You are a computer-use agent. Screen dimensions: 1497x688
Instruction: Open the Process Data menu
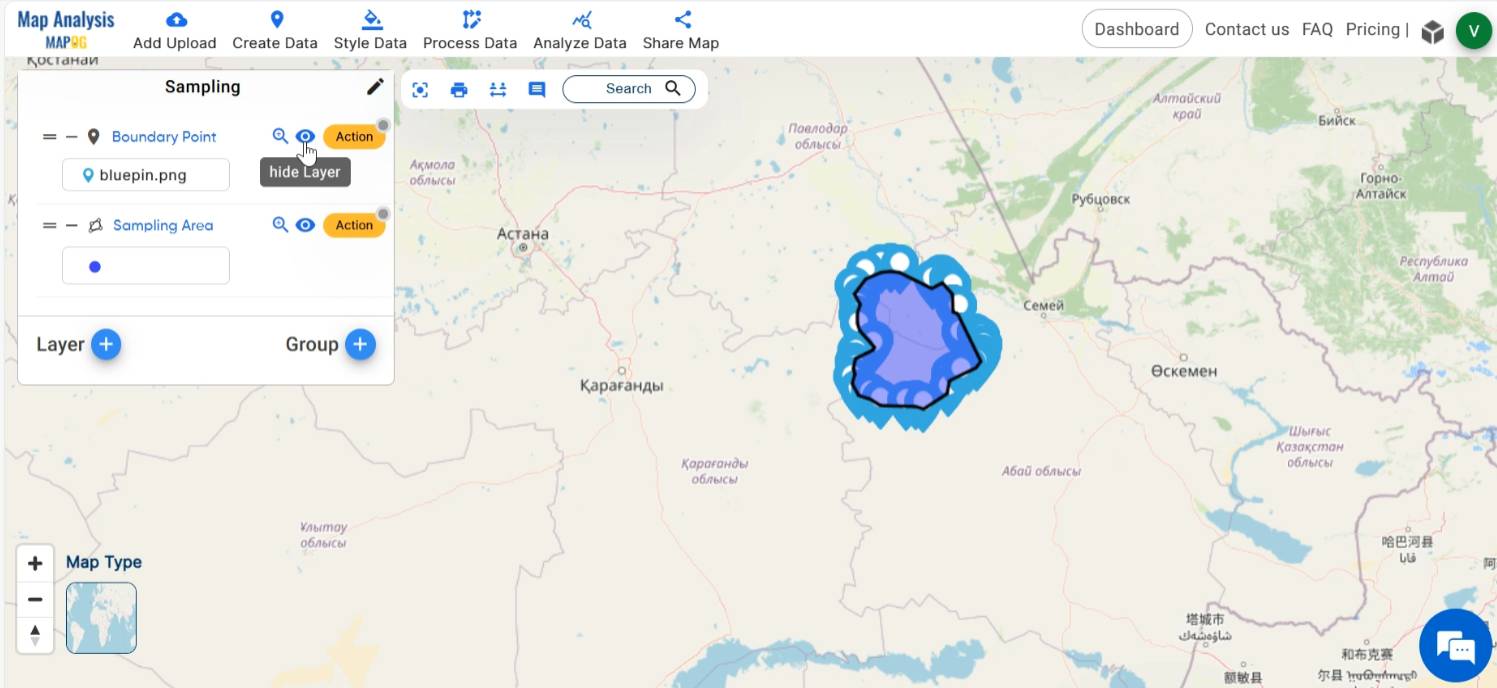pos(470,30)
